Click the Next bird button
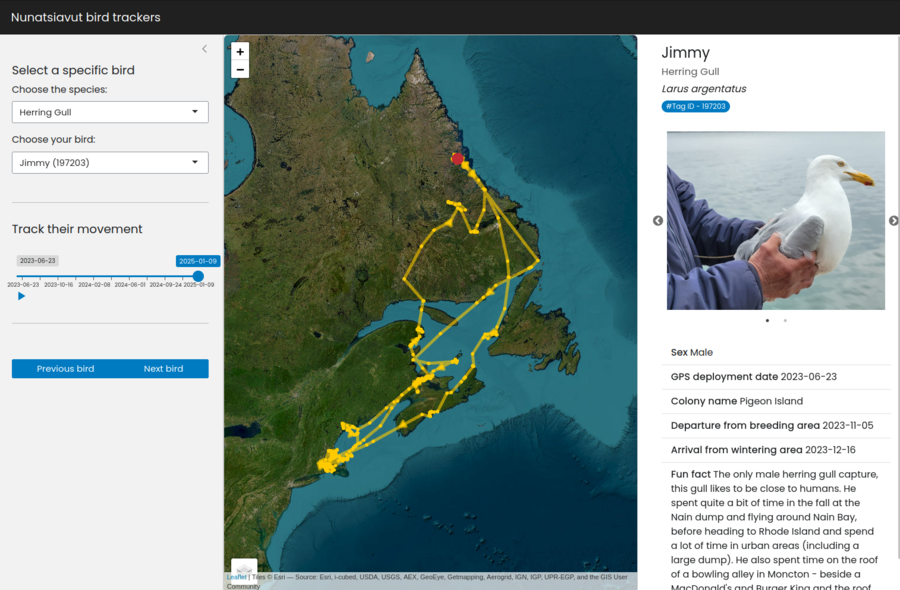Viewport: 900px width, 590px height. pos(163,368)
